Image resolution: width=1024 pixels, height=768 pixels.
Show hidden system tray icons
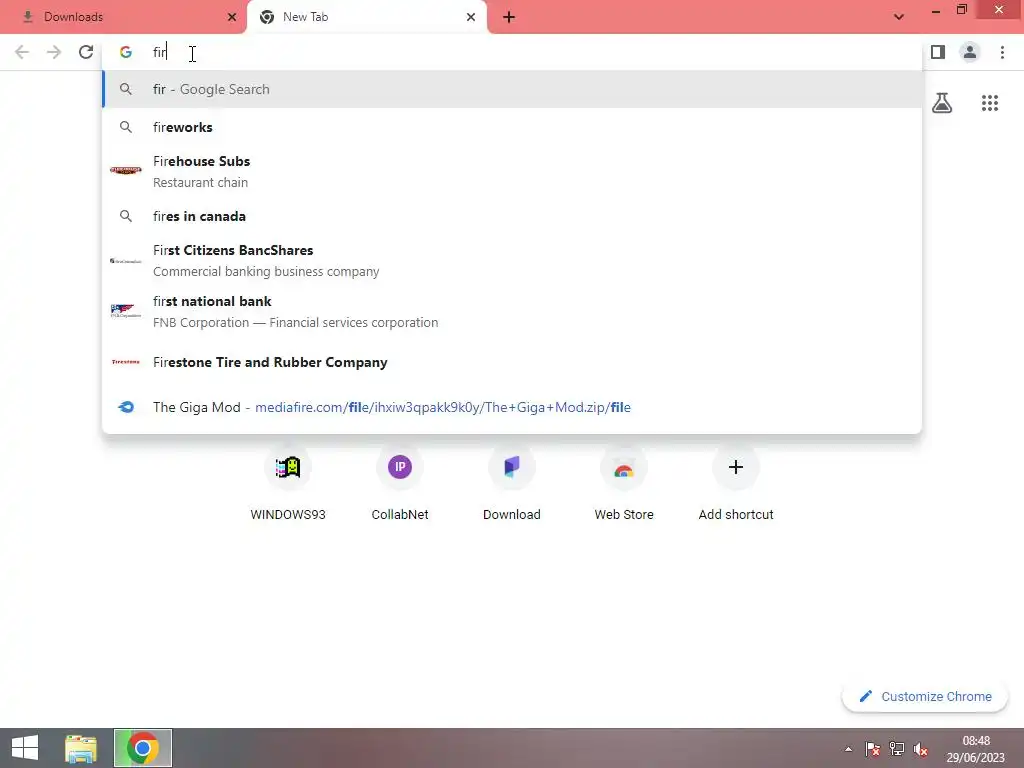(x=848, y=749)
